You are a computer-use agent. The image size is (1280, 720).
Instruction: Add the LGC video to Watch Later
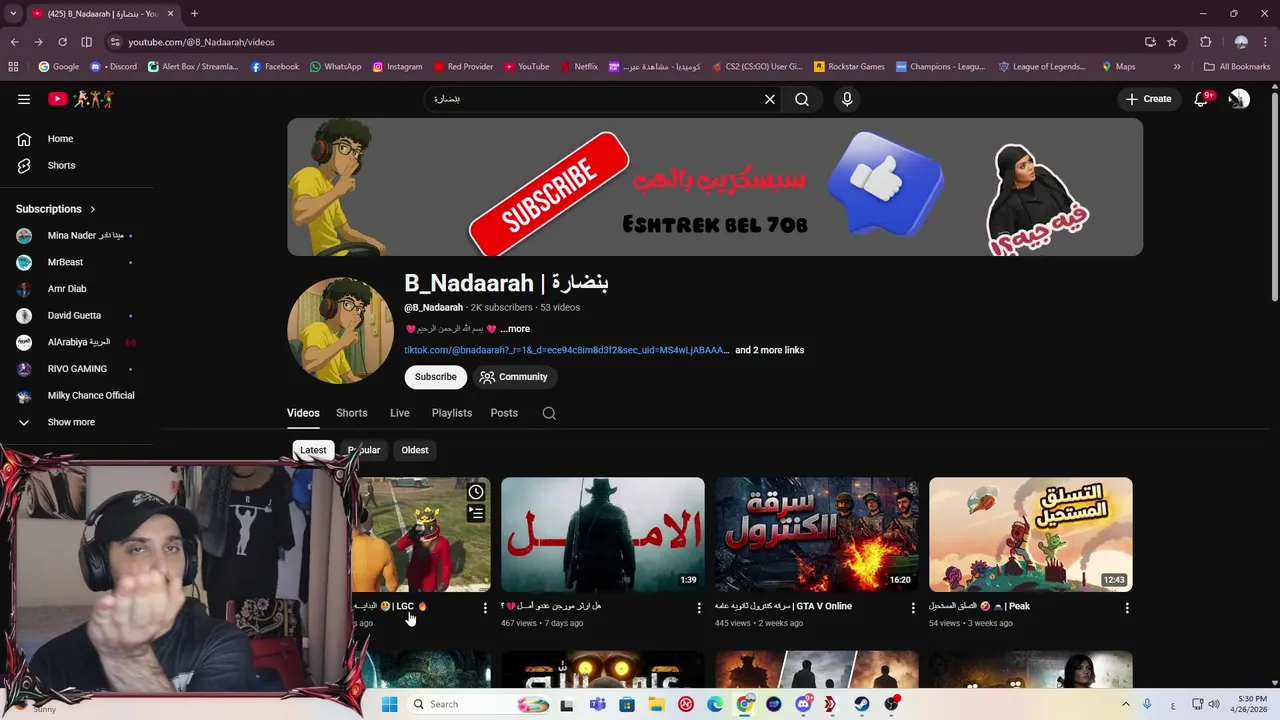point(476,491)
